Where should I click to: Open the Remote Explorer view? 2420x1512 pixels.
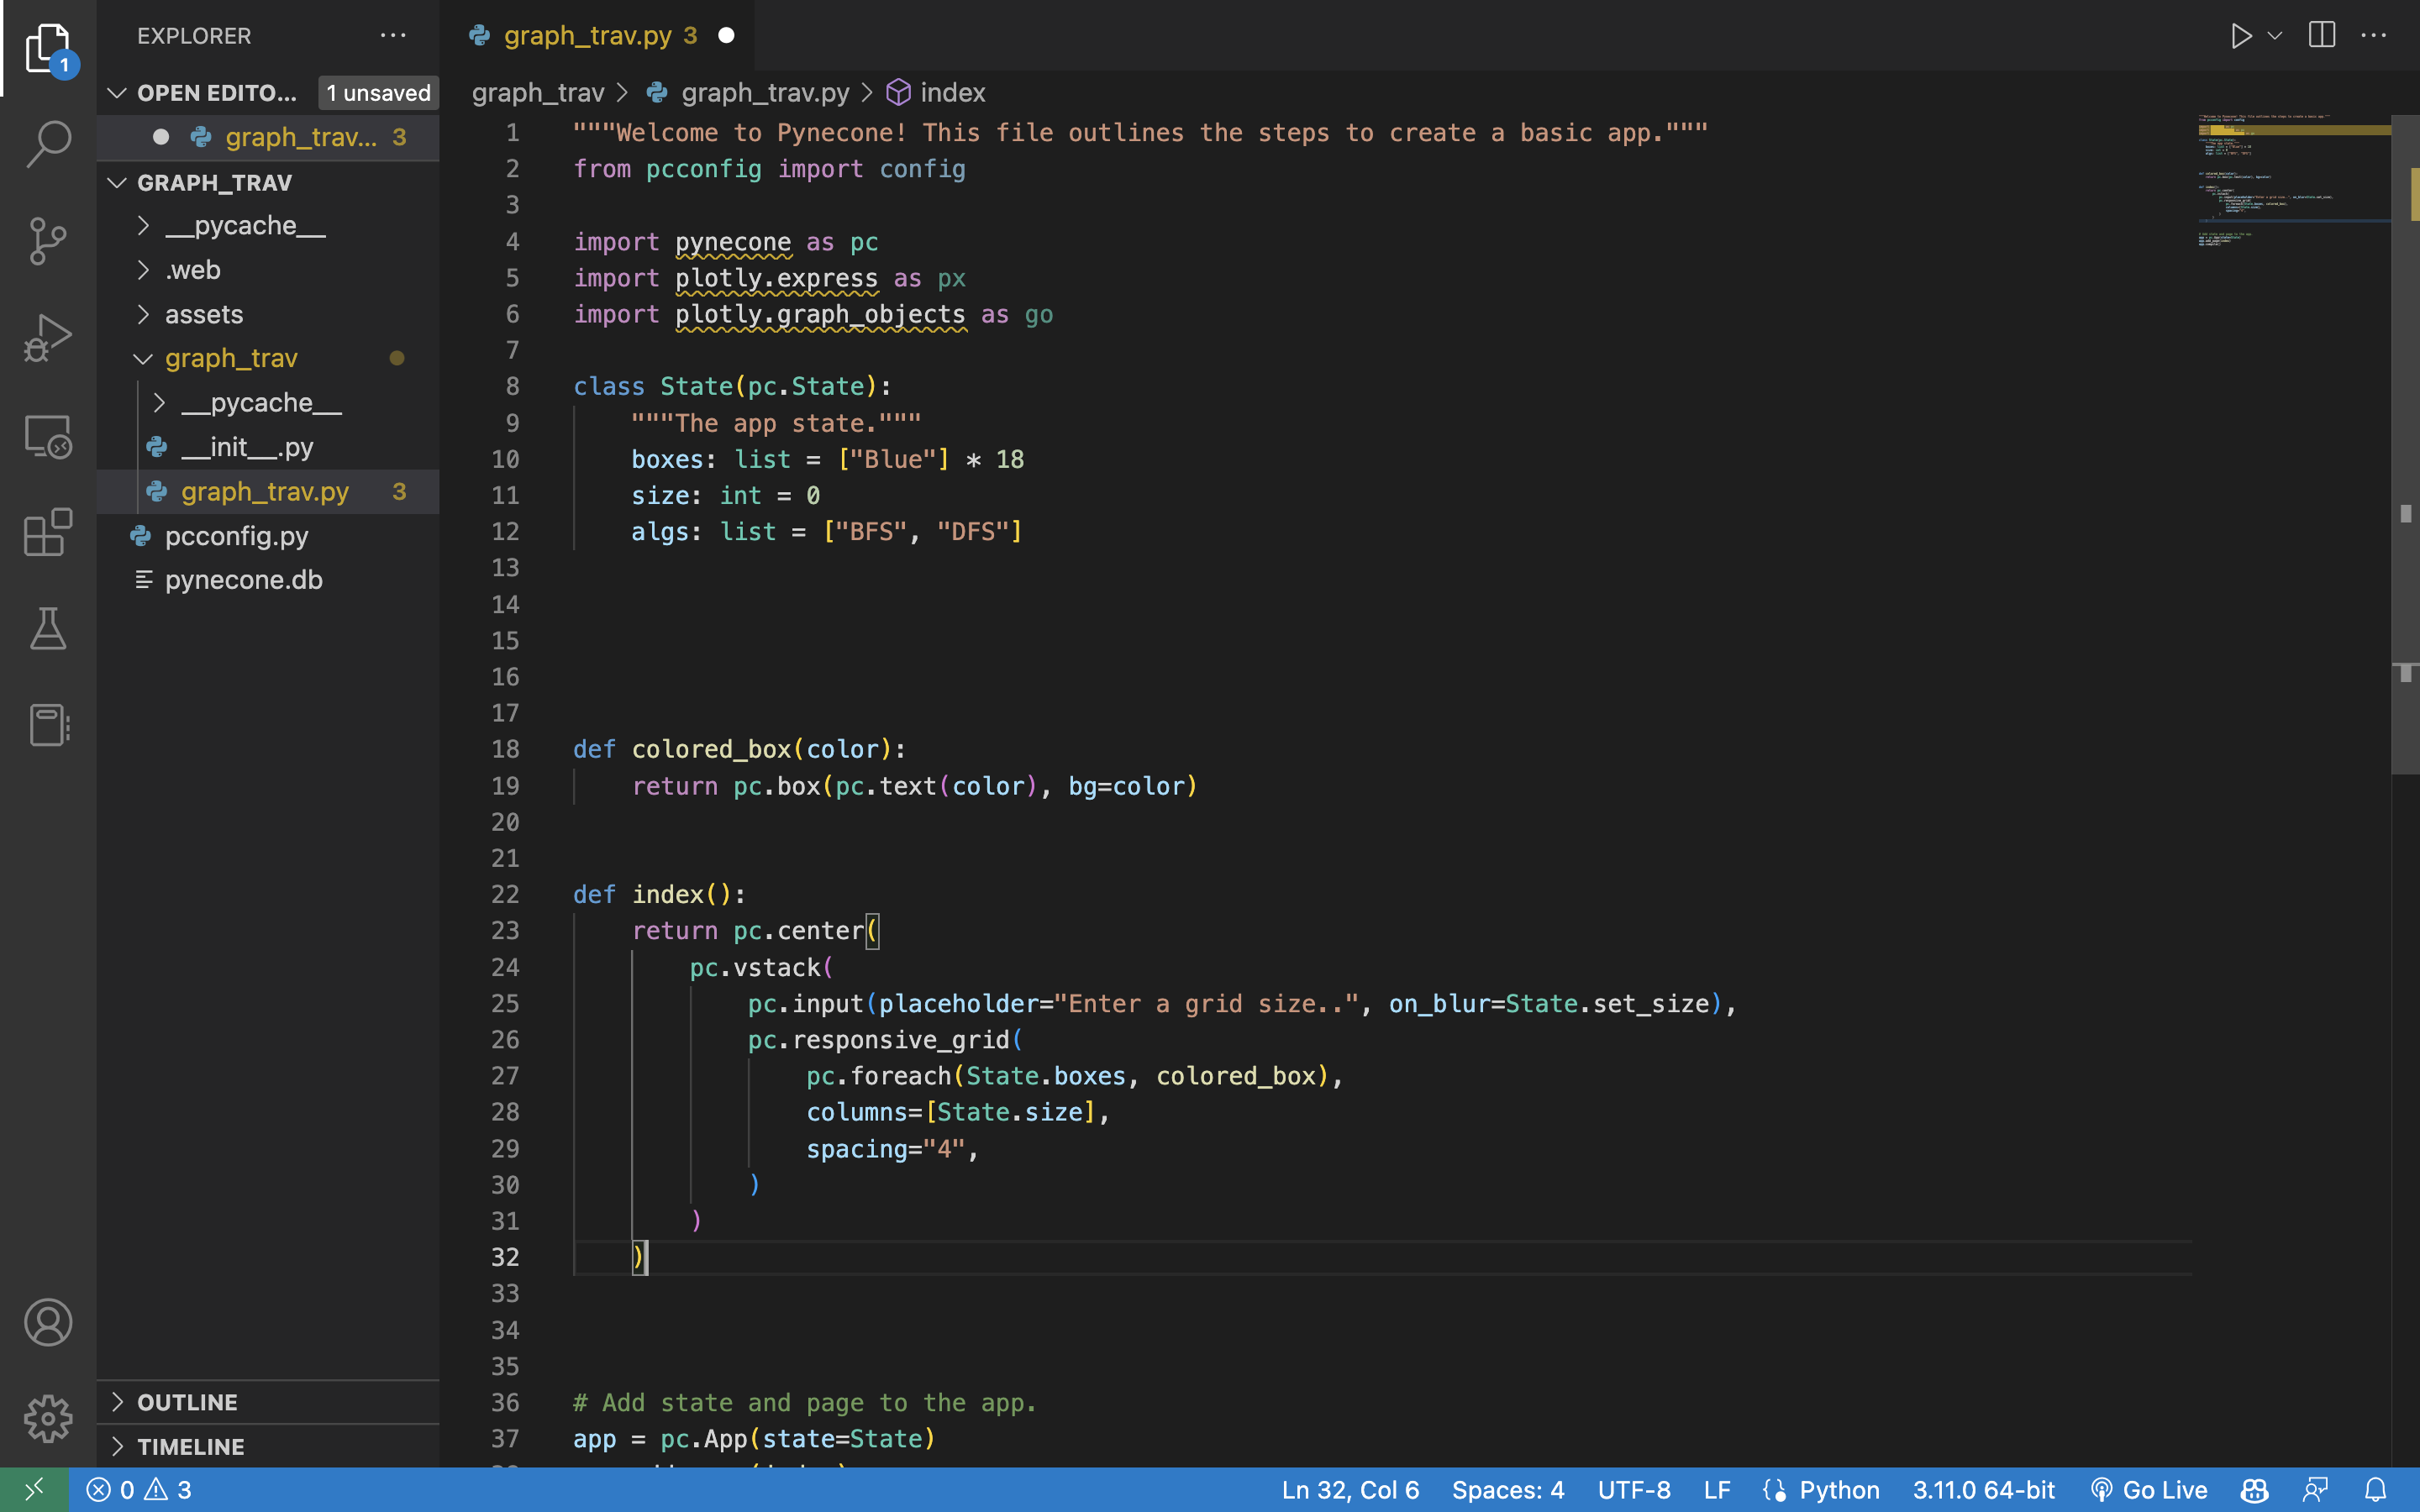(48, 437)
